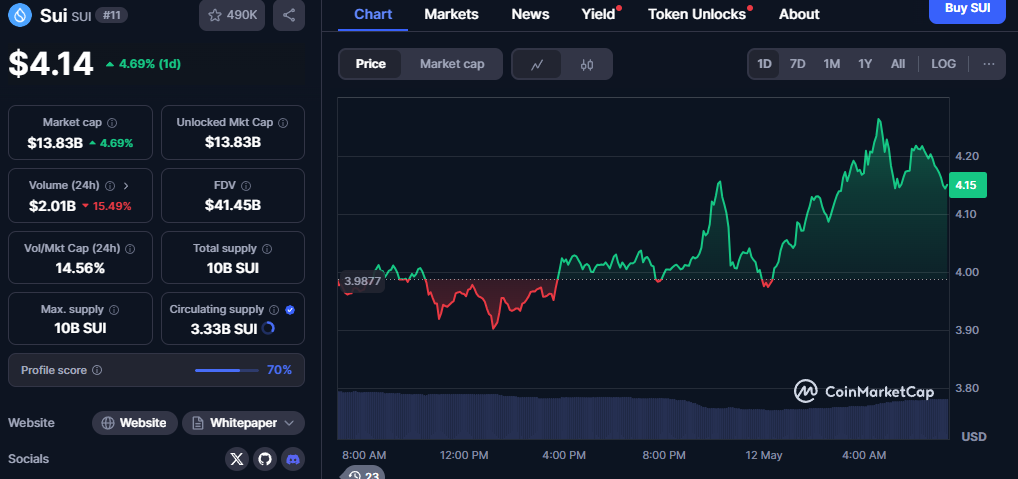Click the $41.45B FDV value

click(232, 206)
